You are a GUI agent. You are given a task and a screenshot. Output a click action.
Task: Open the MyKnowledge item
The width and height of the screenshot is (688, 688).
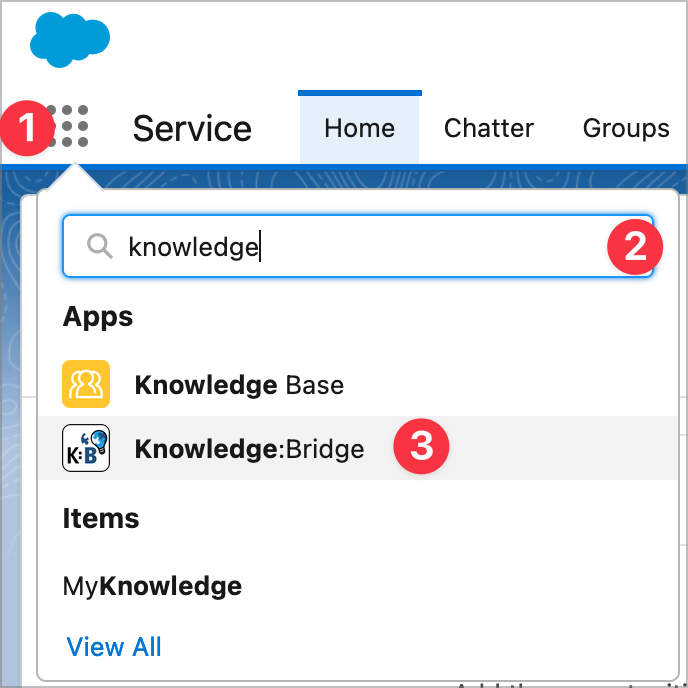[x=152, y=585]
